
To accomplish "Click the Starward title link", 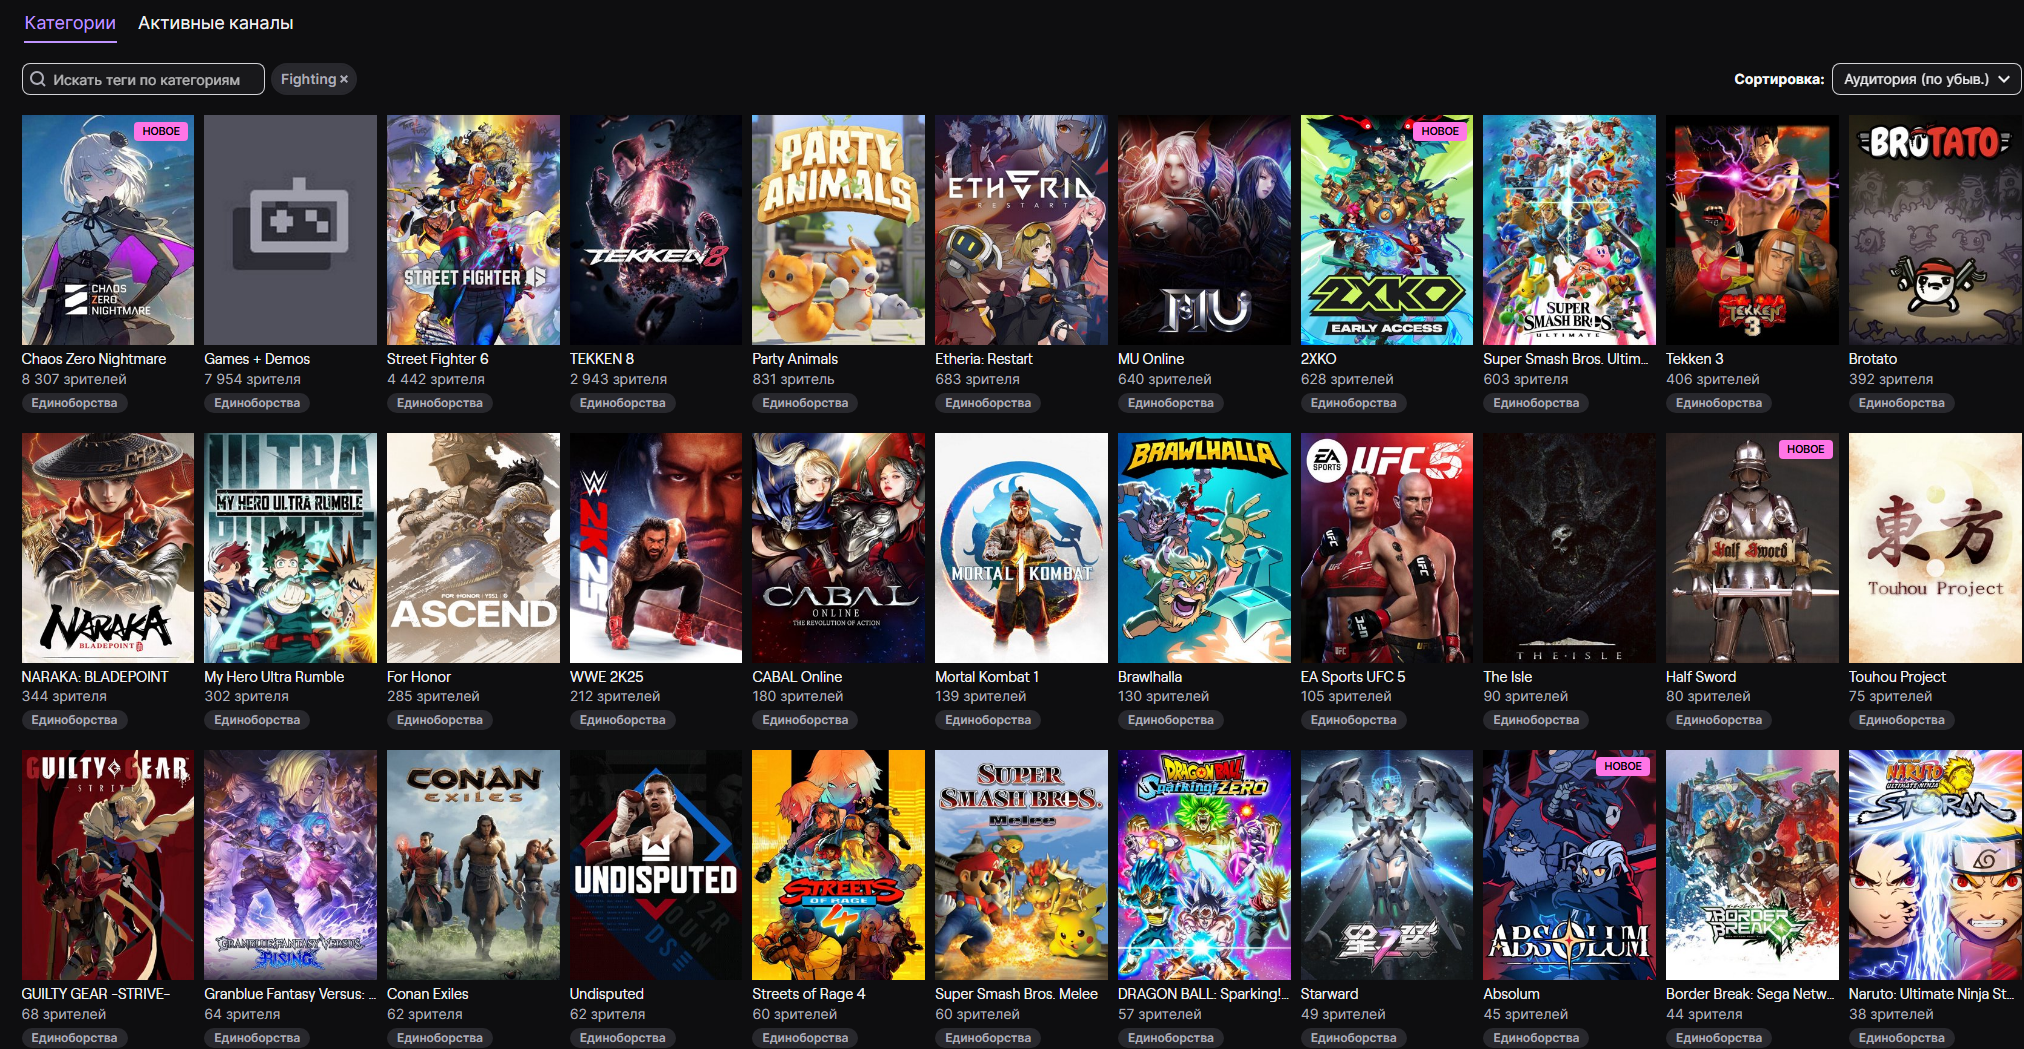I will click(1330, 994).
